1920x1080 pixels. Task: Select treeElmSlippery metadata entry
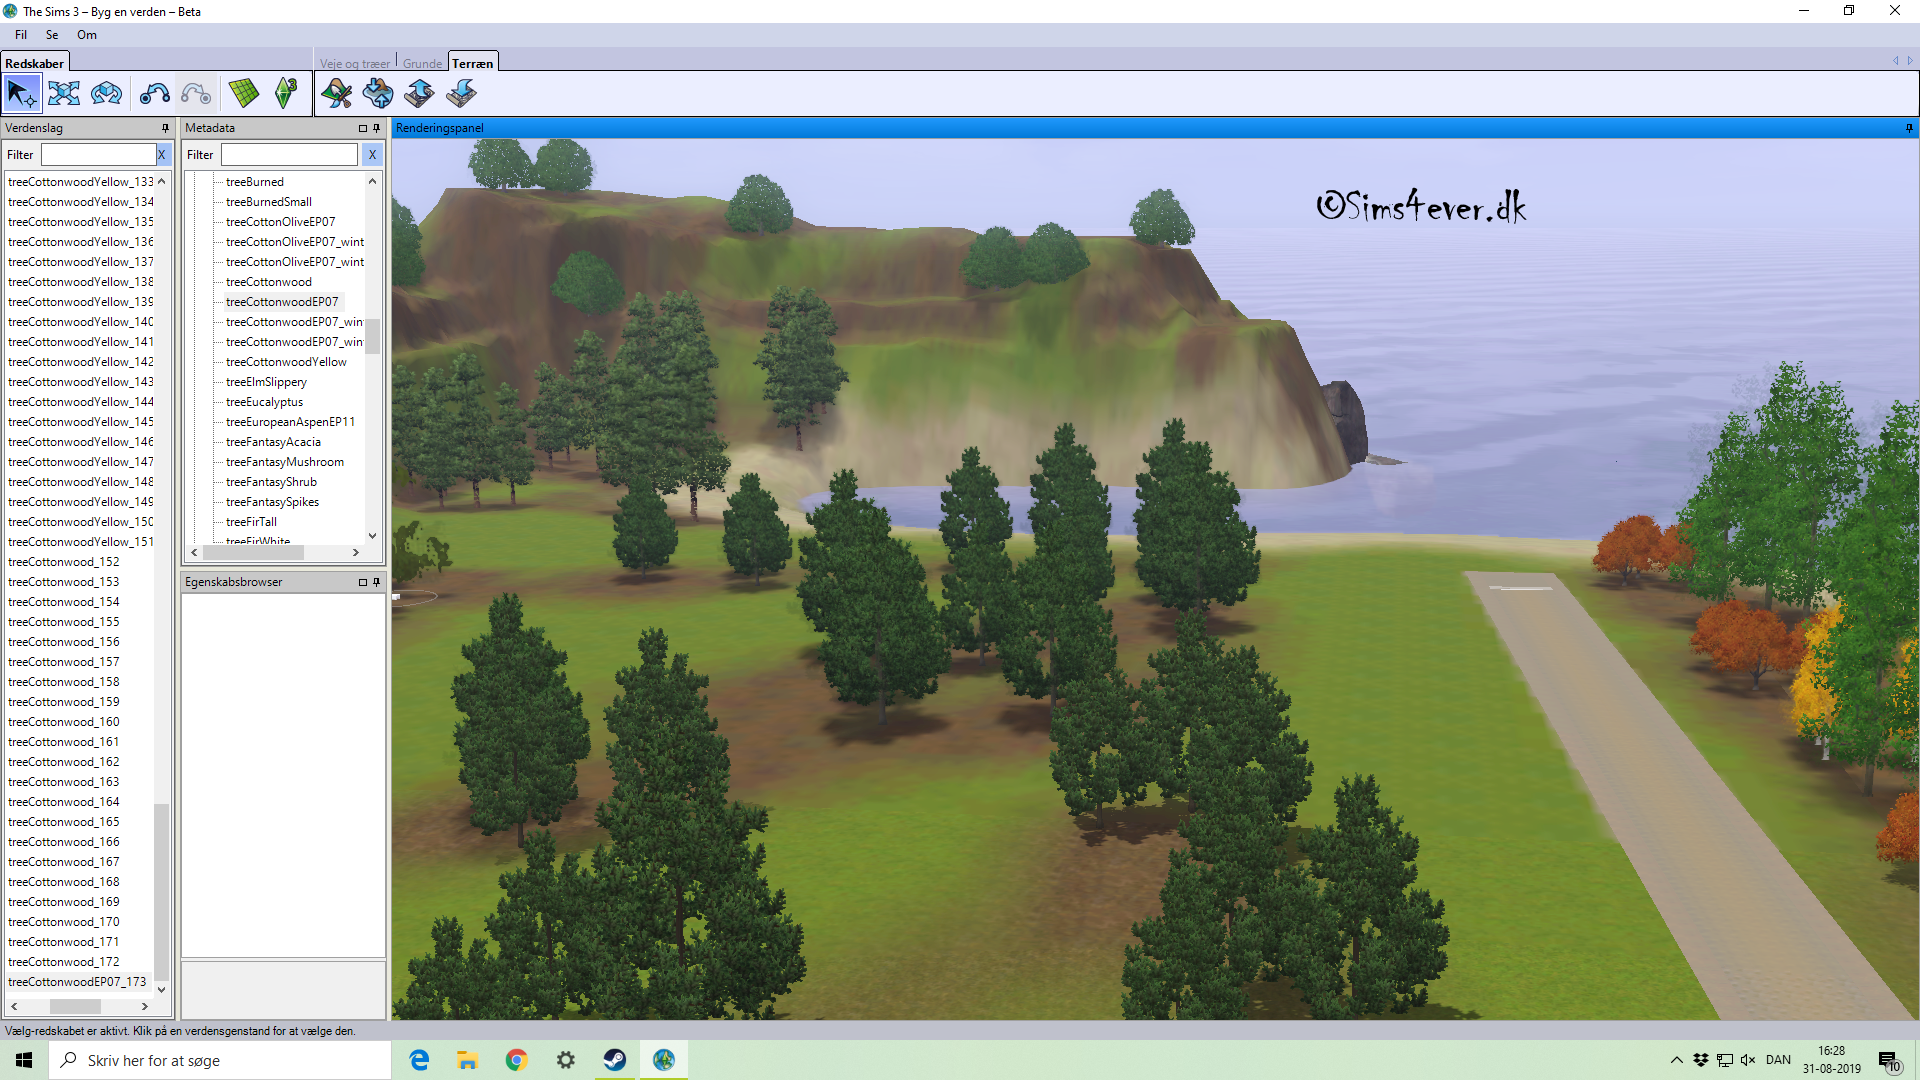(x=266, y=382)
